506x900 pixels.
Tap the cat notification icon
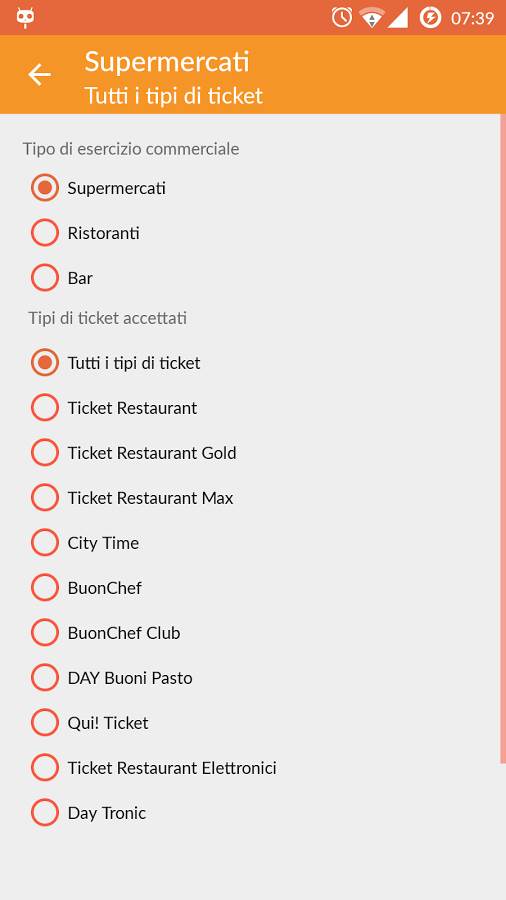pos(26,18)
